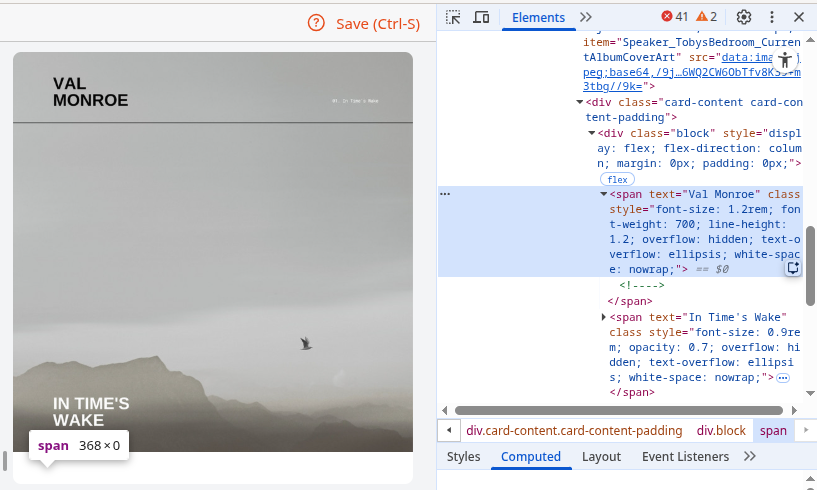Open the Event Listeners tab
This screenshot has width=817, height=490.
685,457
